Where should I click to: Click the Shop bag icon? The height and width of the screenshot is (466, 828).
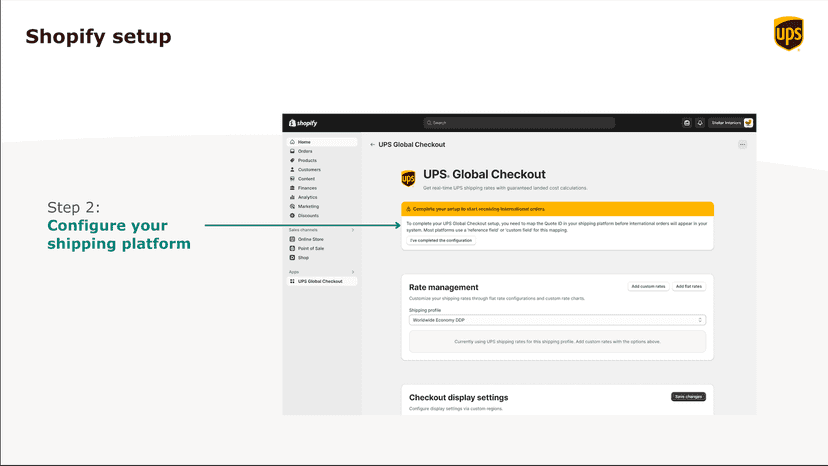pyautogui.click(x=292, y=258)
